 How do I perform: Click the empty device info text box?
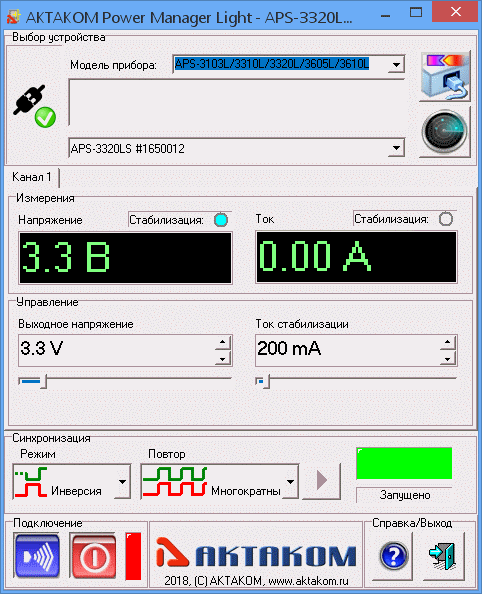tap(236, 102)
